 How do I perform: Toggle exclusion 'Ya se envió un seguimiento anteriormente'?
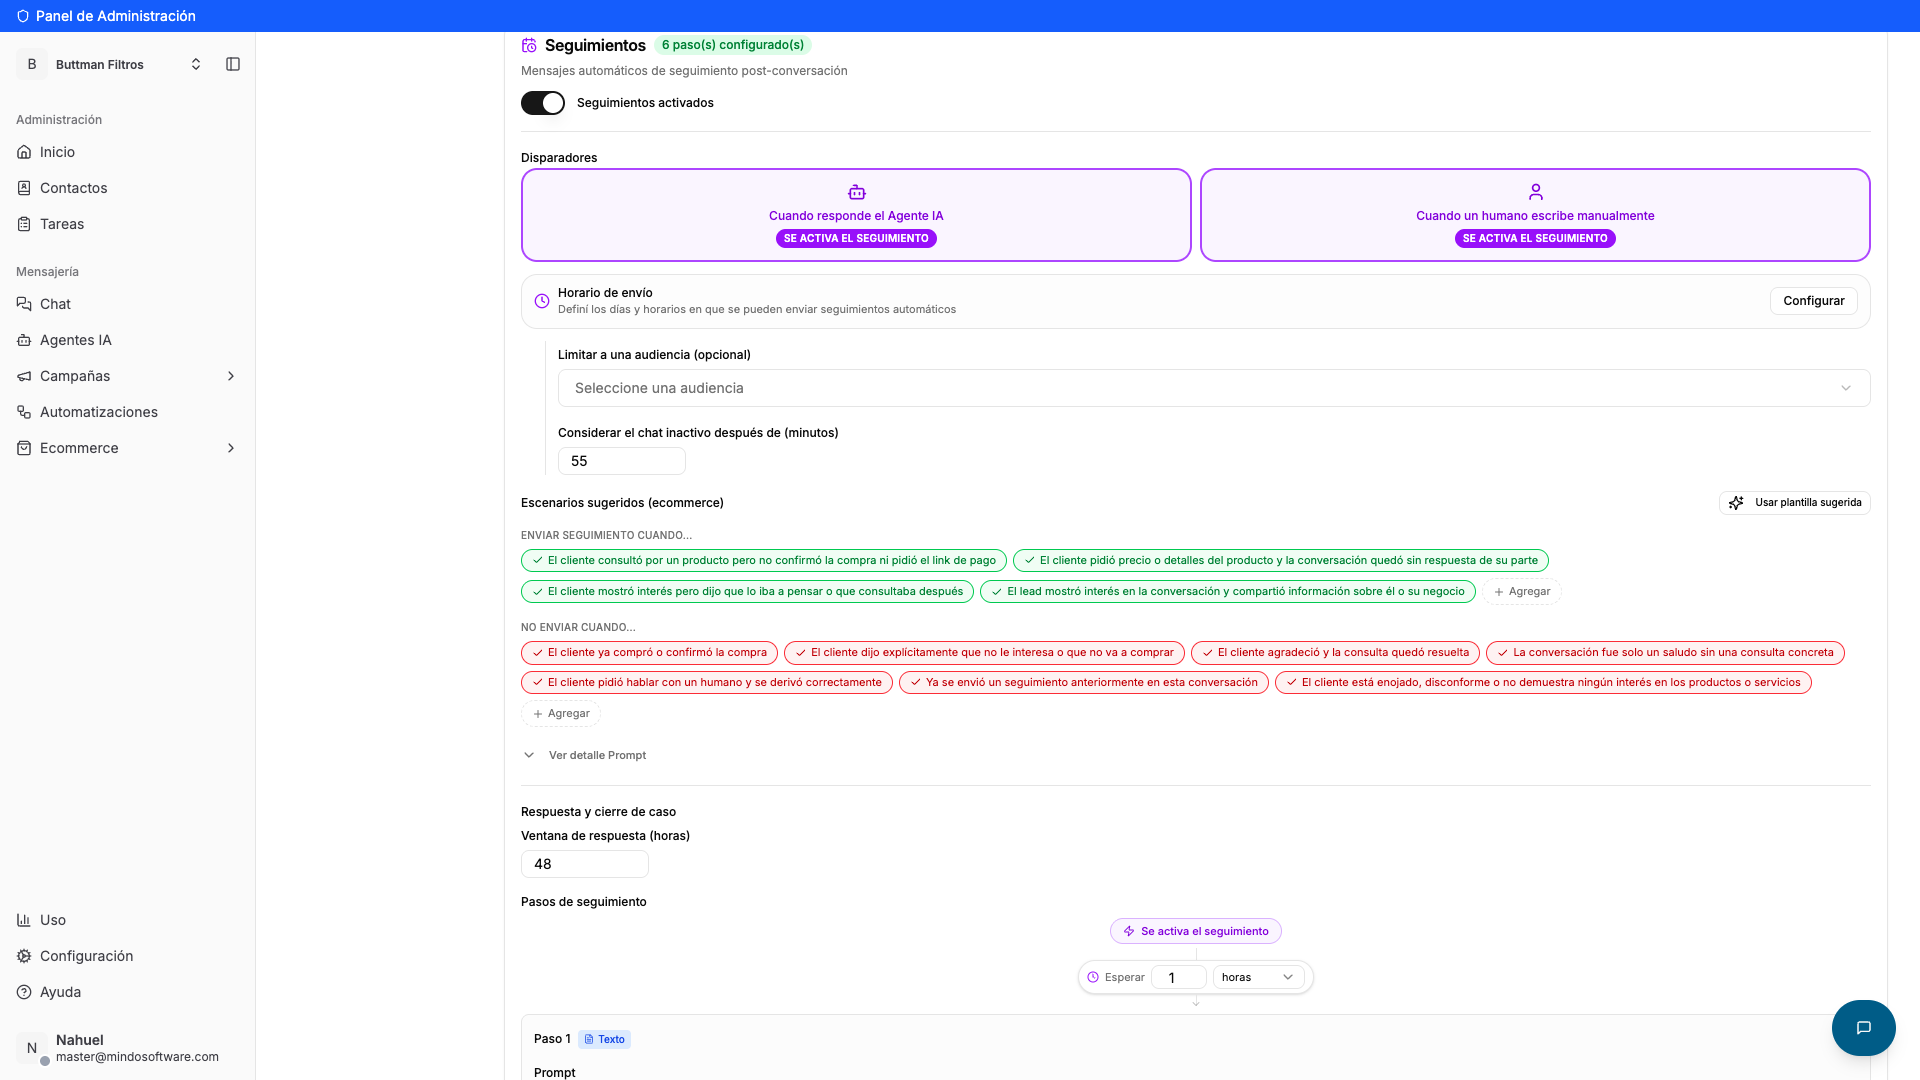tap(1084, 683)
